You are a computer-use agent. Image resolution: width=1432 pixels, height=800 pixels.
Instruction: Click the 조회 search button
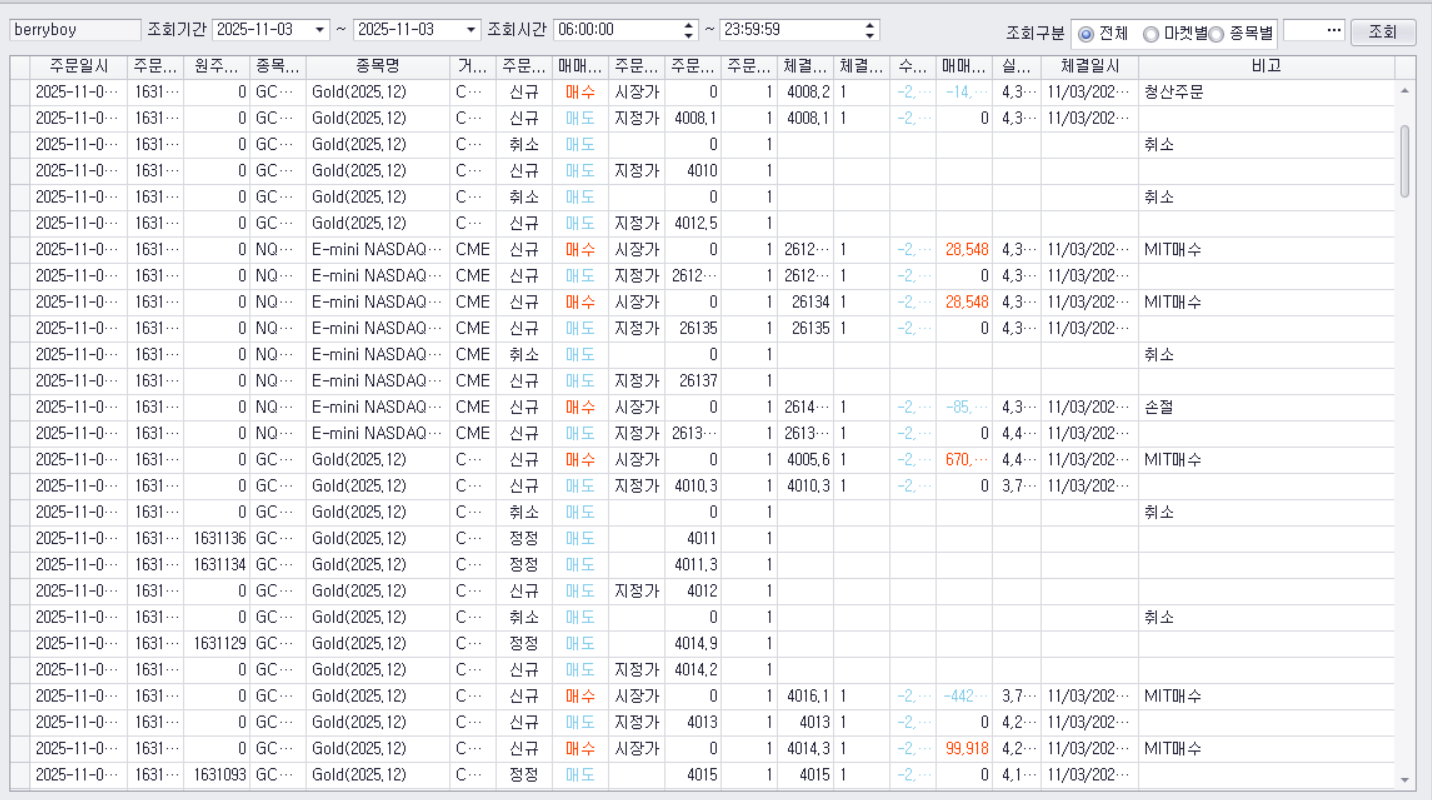[x=1383, y=32]
